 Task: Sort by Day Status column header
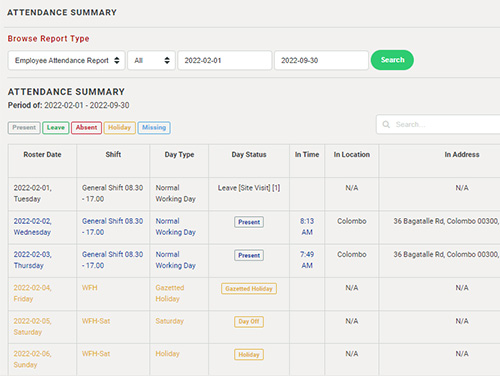249,155
